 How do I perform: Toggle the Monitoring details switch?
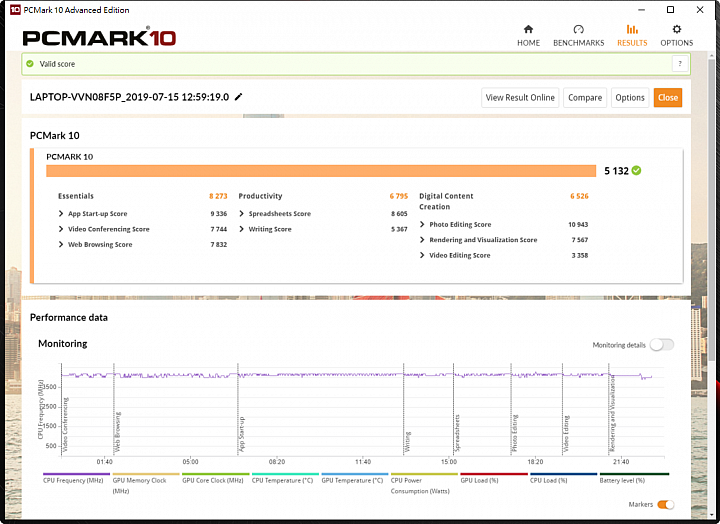click(x=662, y=345)
